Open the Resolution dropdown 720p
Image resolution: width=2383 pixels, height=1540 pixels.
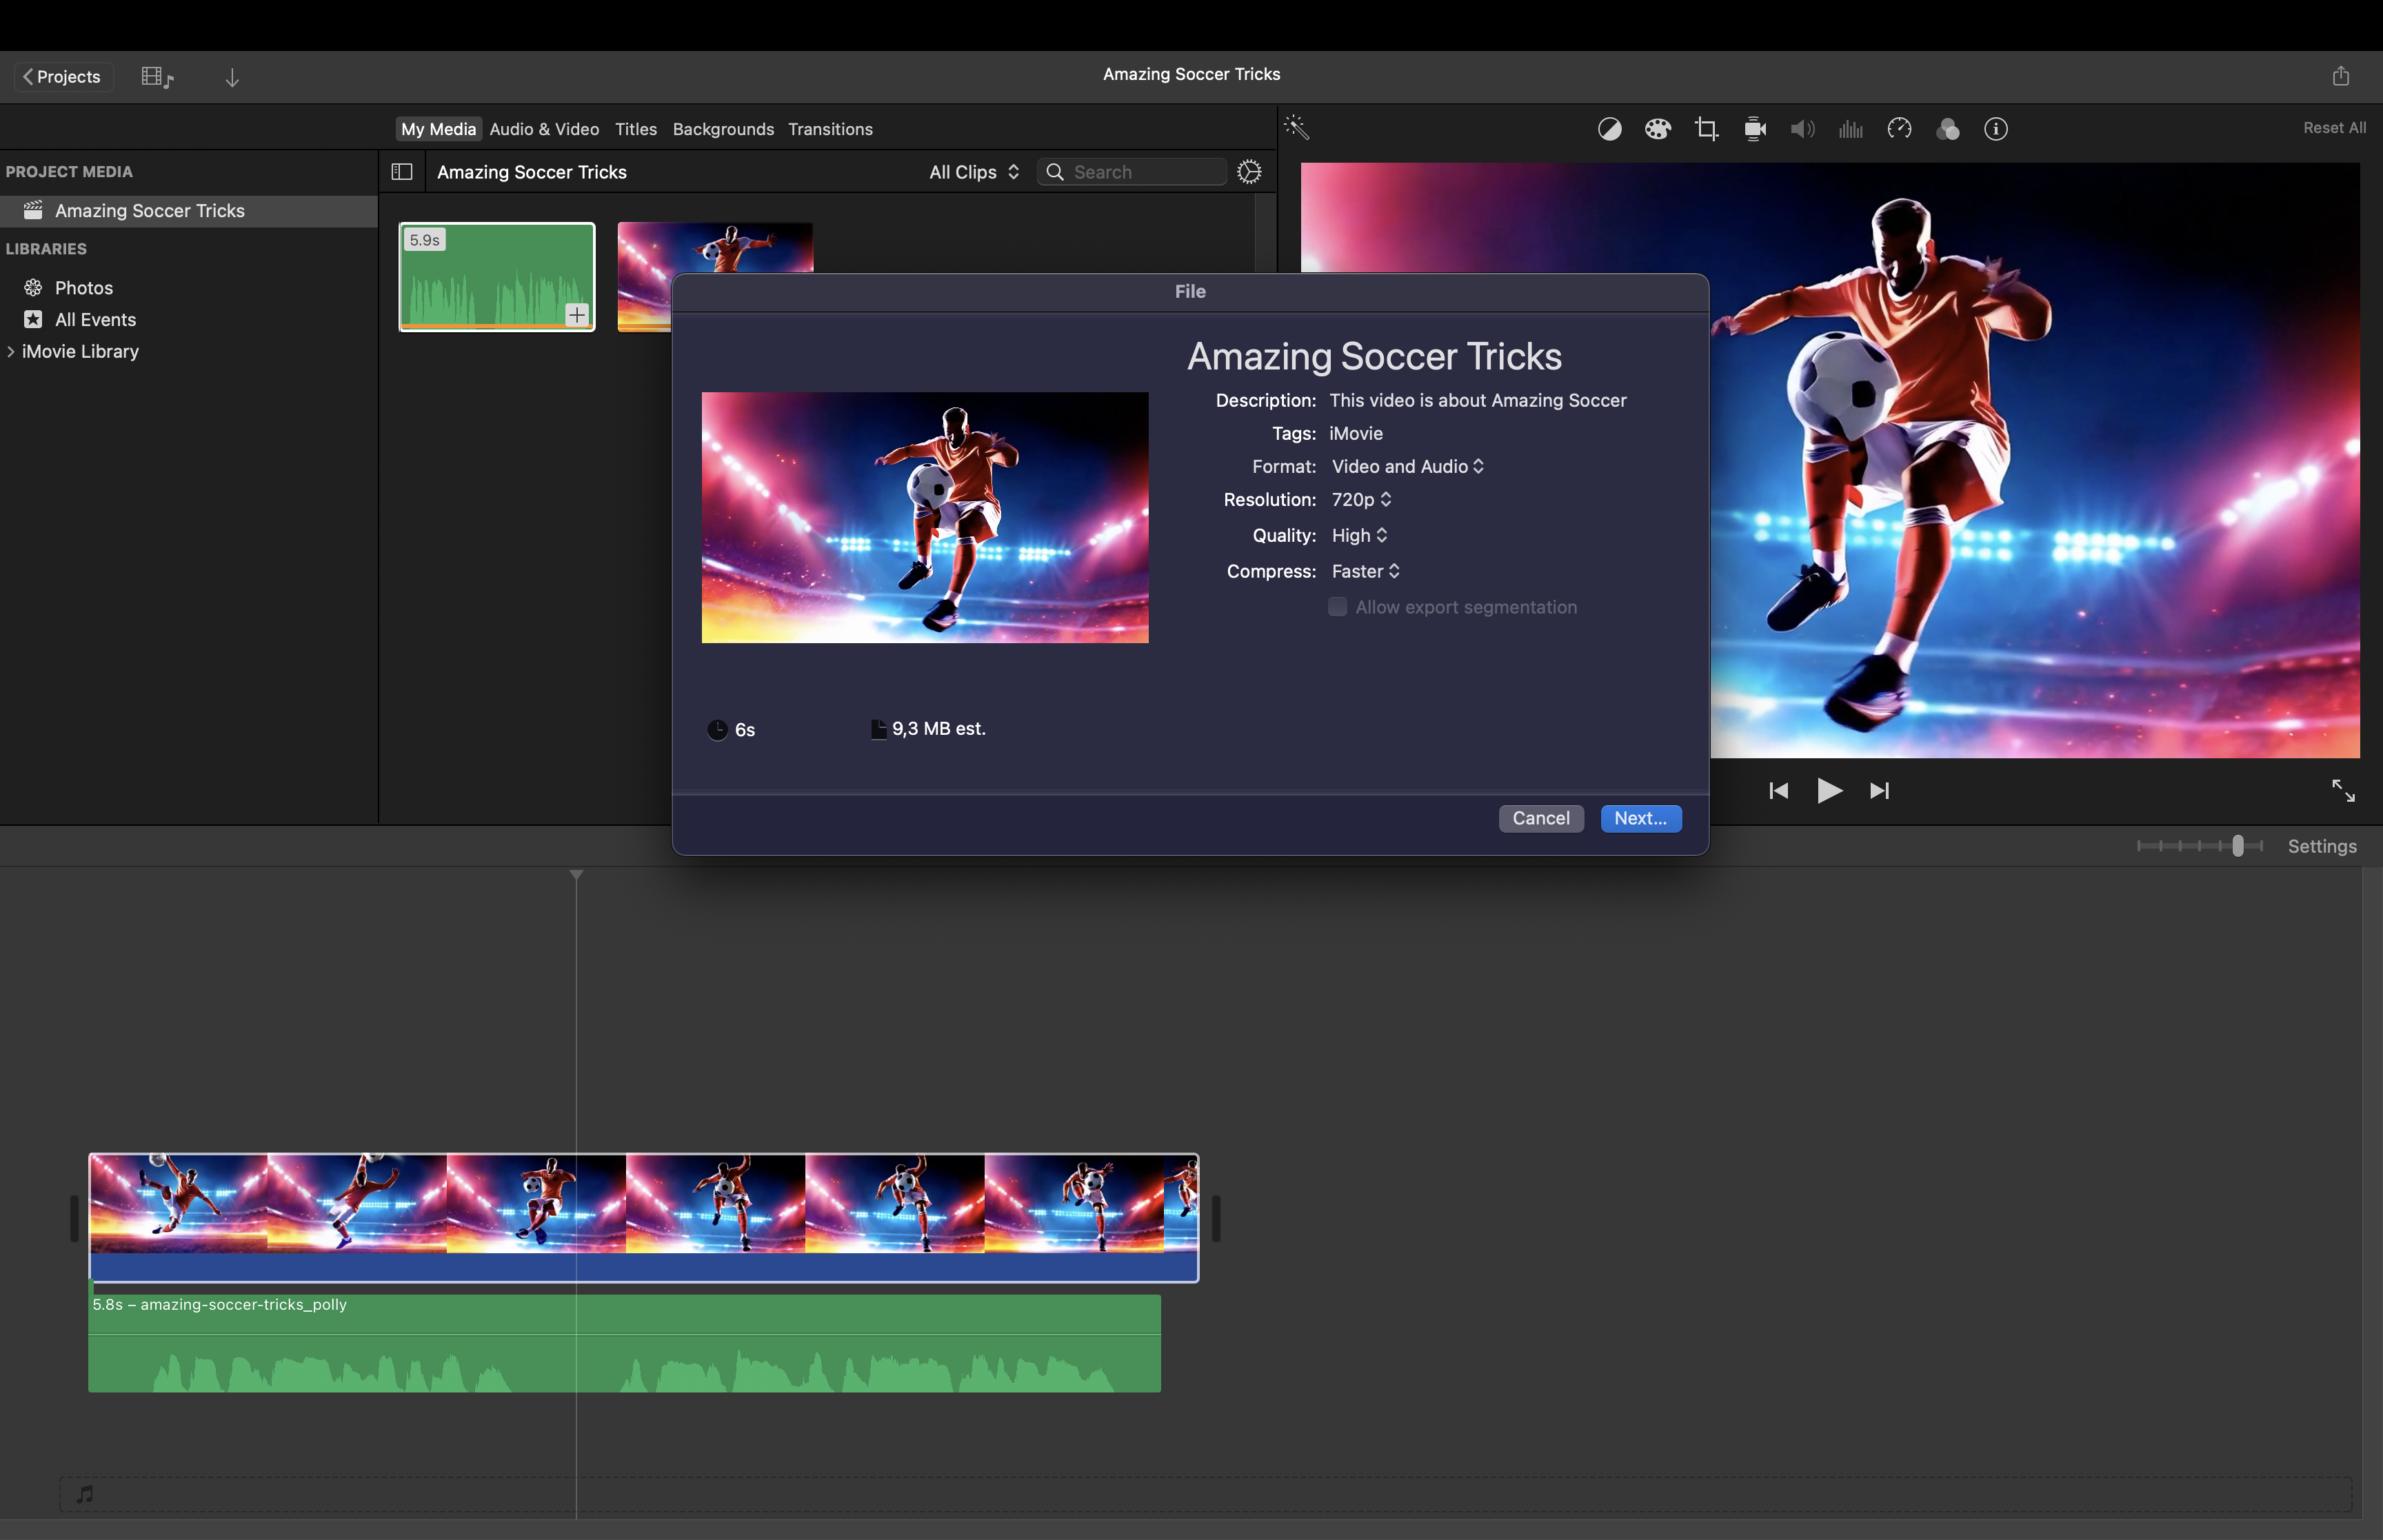1361,500
